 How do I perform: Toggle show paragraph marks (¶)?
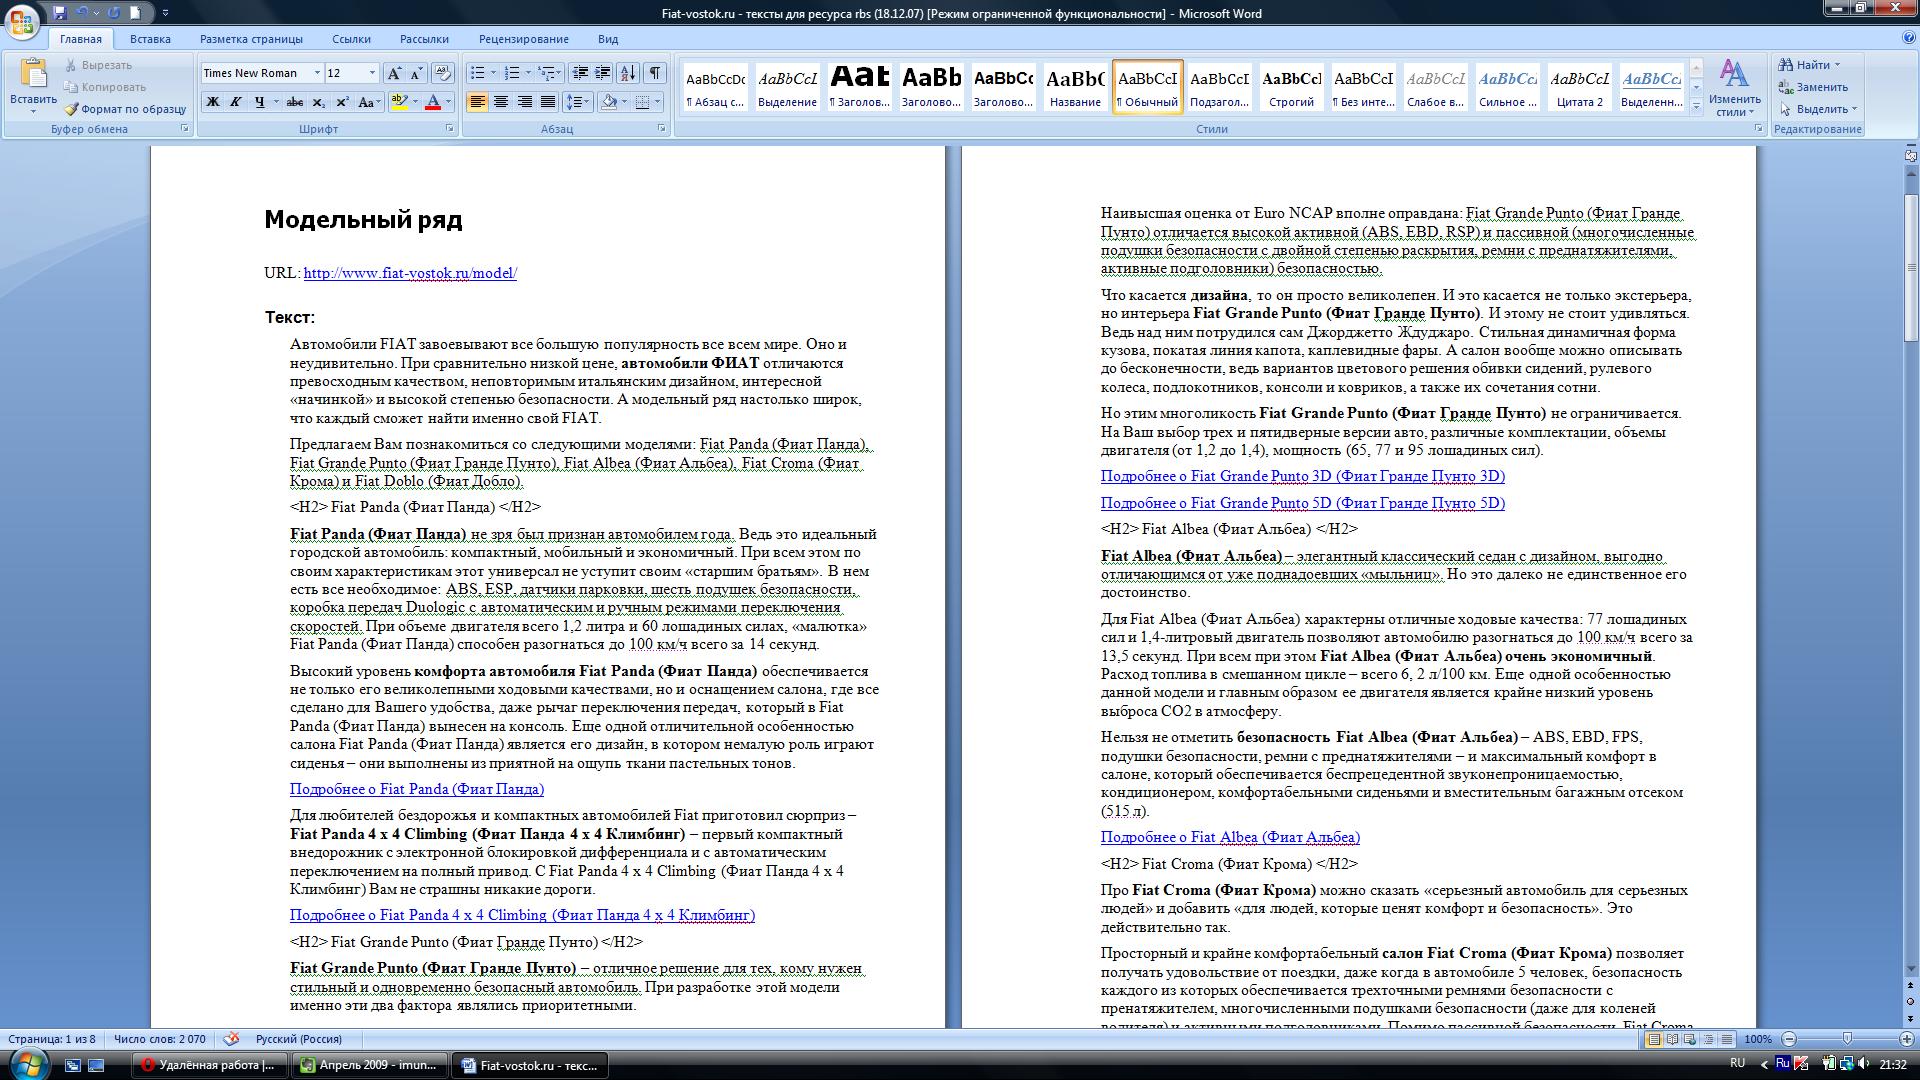654,73
